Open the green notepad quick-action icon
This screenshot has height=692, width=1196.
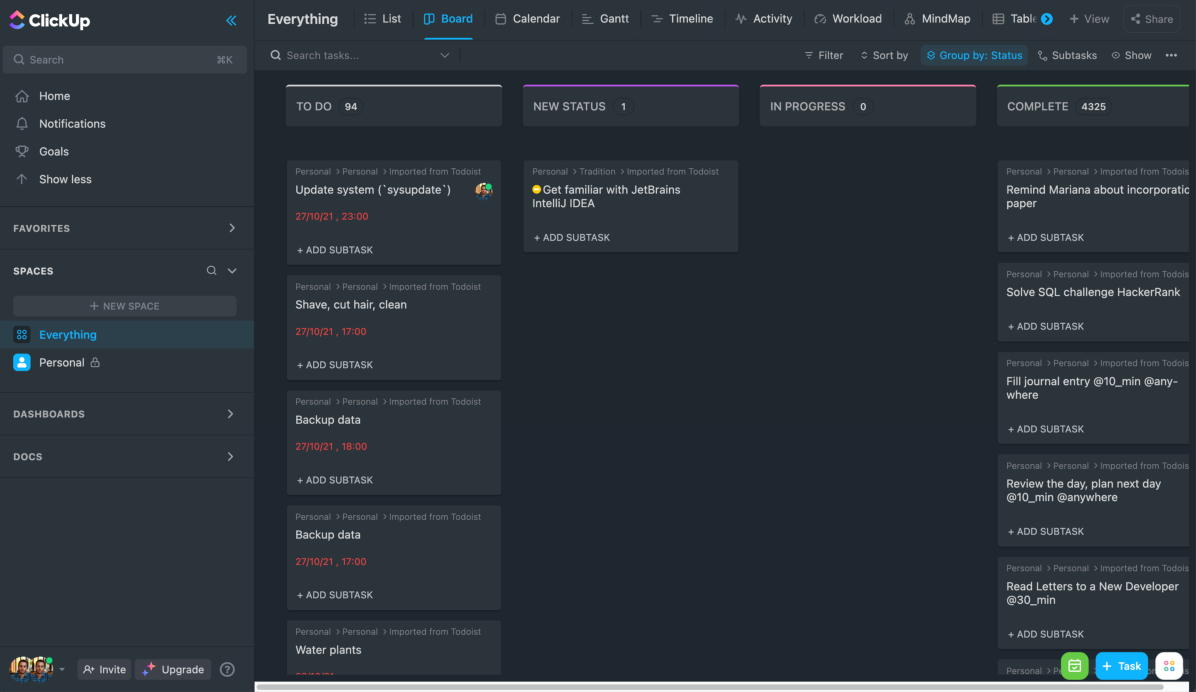coord(1074,666)
